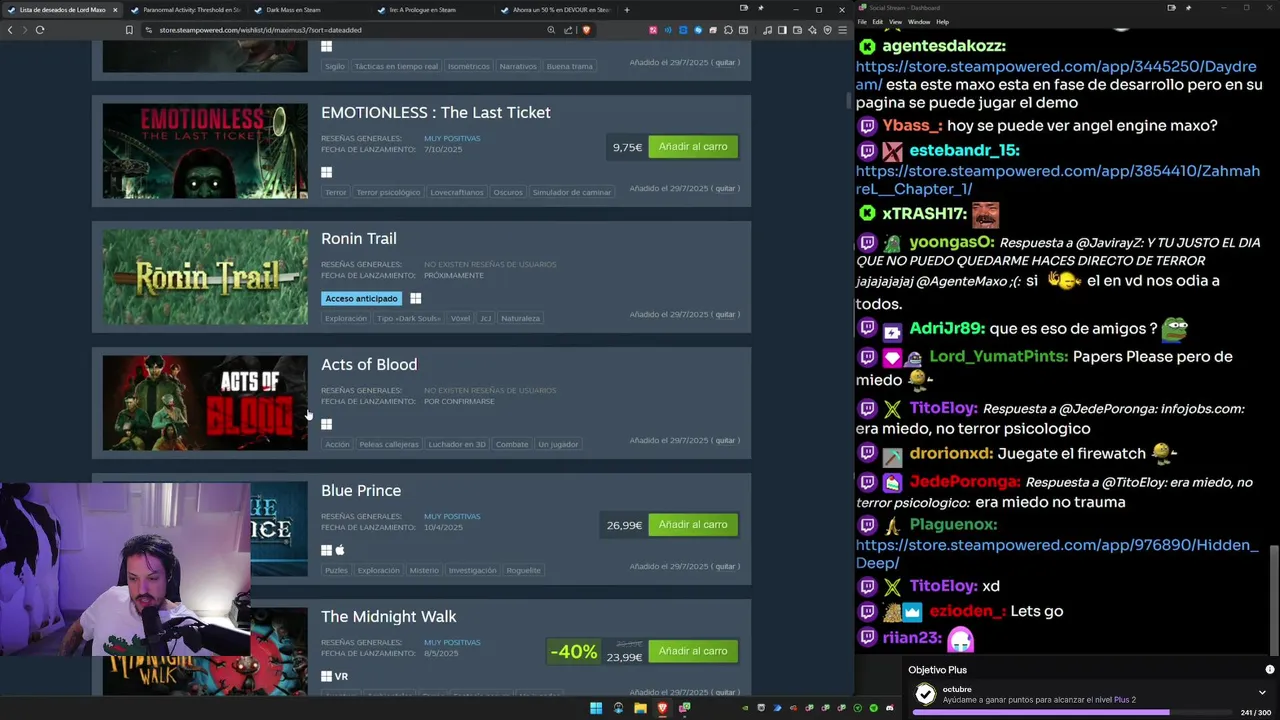Select Tipo «Dark Souls» tag on Ronin Trail
Image resolution: width=1280 pixels, height=720 pixels.
[408, 318]
